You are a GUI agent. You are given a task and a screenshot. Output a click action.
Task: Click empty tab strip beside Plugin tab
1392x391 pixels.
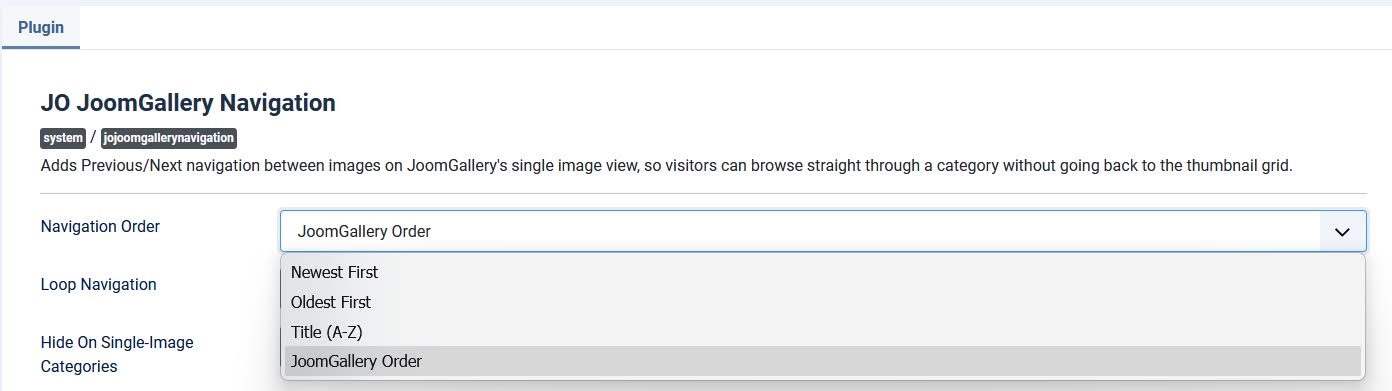[735, 28]
